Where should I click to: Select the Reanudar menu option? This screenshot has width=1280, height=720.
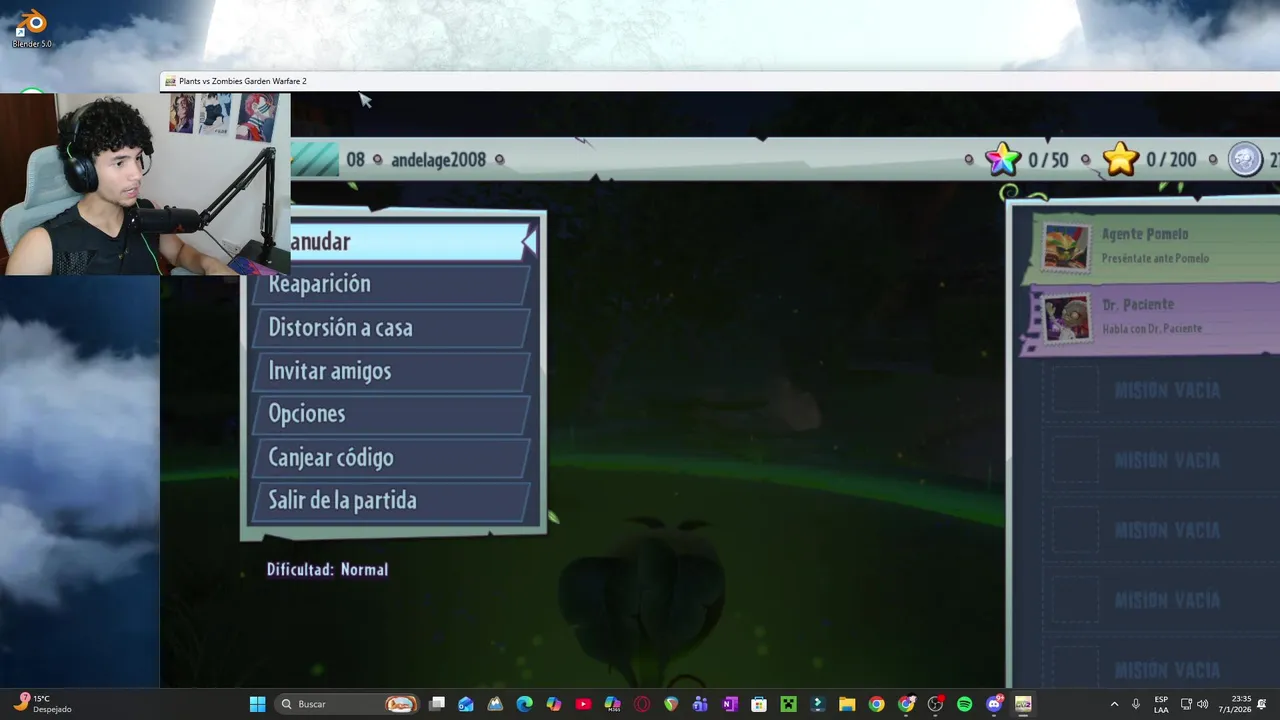point(413,241)
